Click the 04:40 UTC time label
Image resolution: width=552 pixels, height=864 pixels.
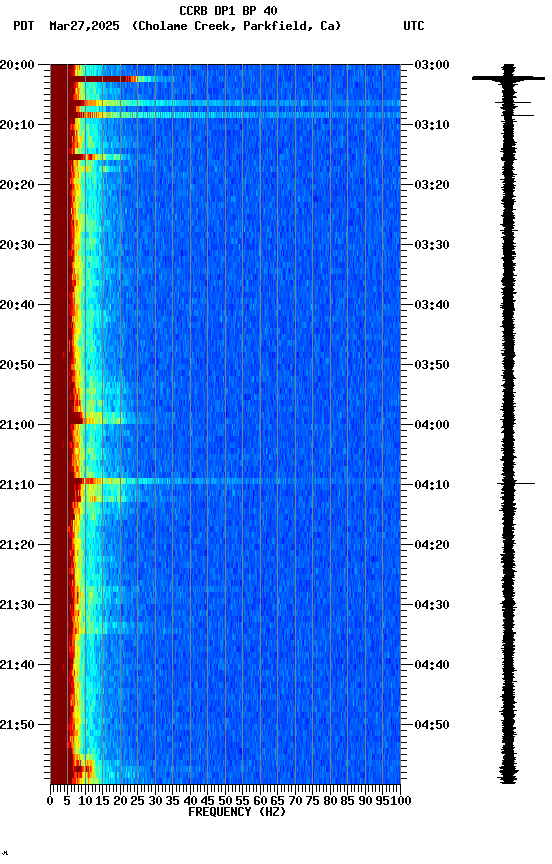[x=432, y=666]
